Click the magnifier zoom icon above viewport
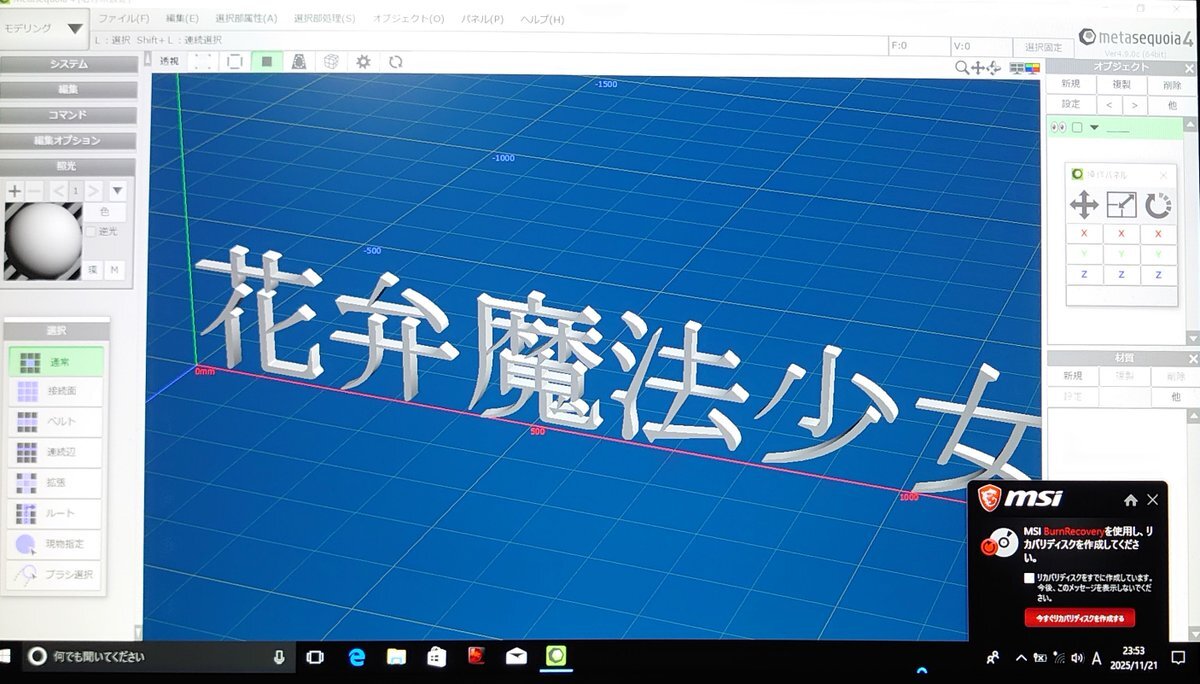Viewport: 1200px width, 684px height. point(961,68)
